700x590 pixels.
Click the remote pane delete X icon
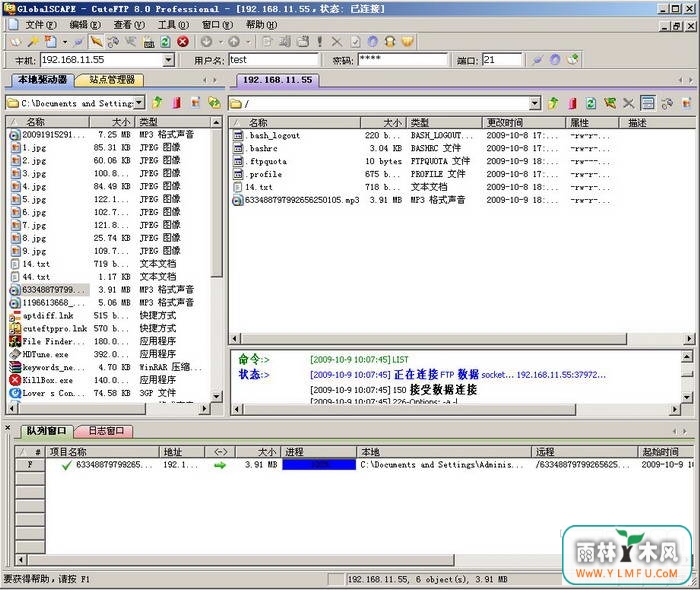click(629, 104)
